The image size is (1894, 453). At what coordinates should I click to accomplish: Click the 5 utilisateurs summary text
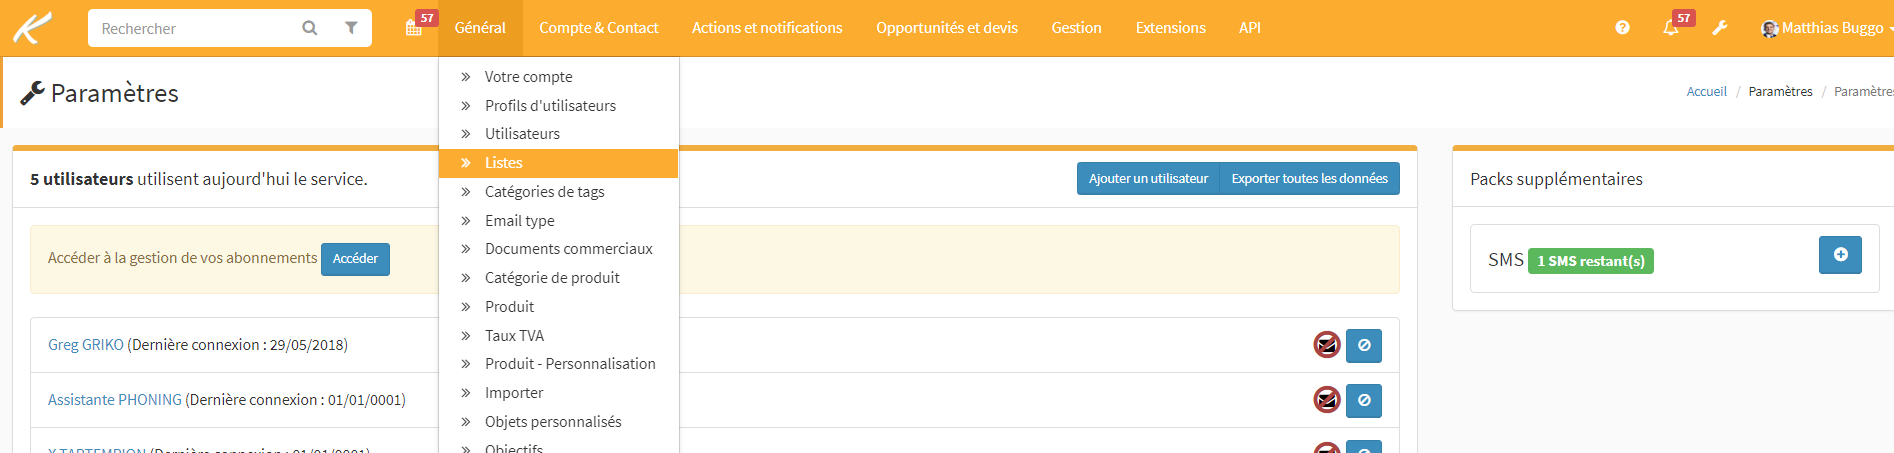point(198,179)
